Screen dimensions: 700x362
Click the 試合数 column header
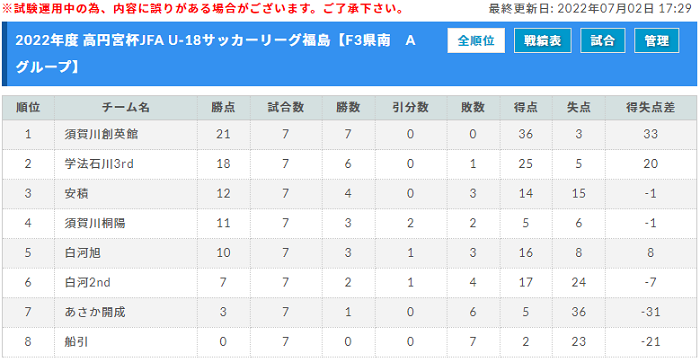(x=286, y=107)
